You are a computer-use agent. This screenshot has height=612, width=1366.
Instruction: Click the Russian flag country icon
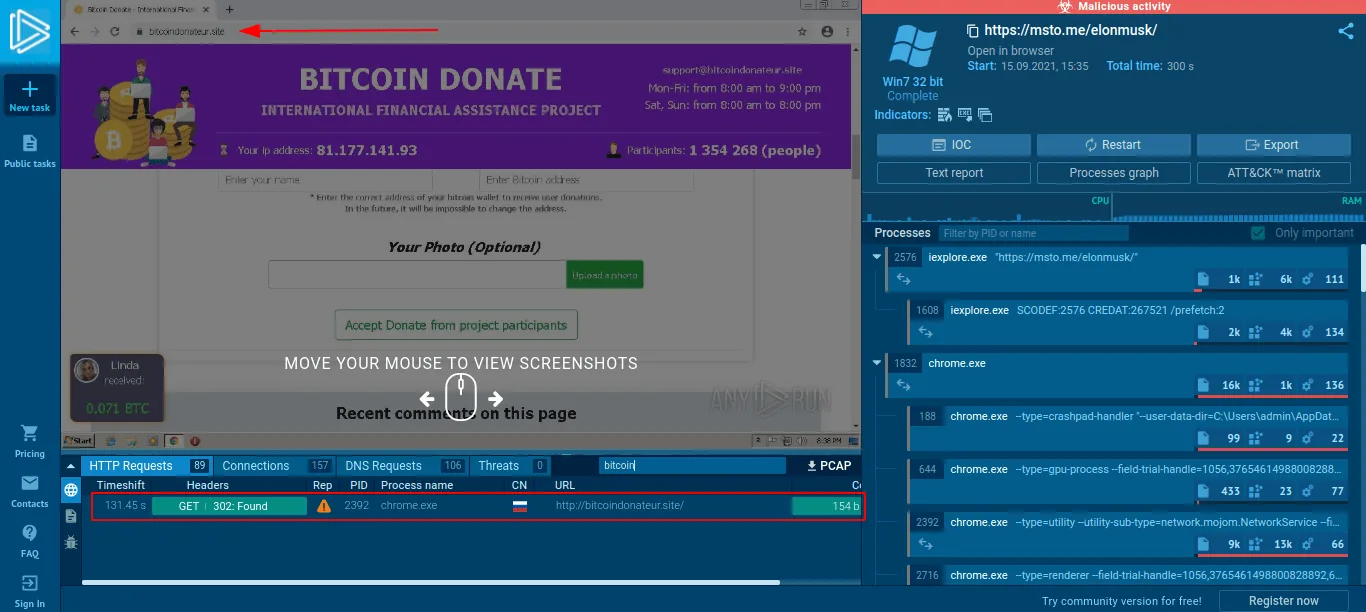pos(520,506)
